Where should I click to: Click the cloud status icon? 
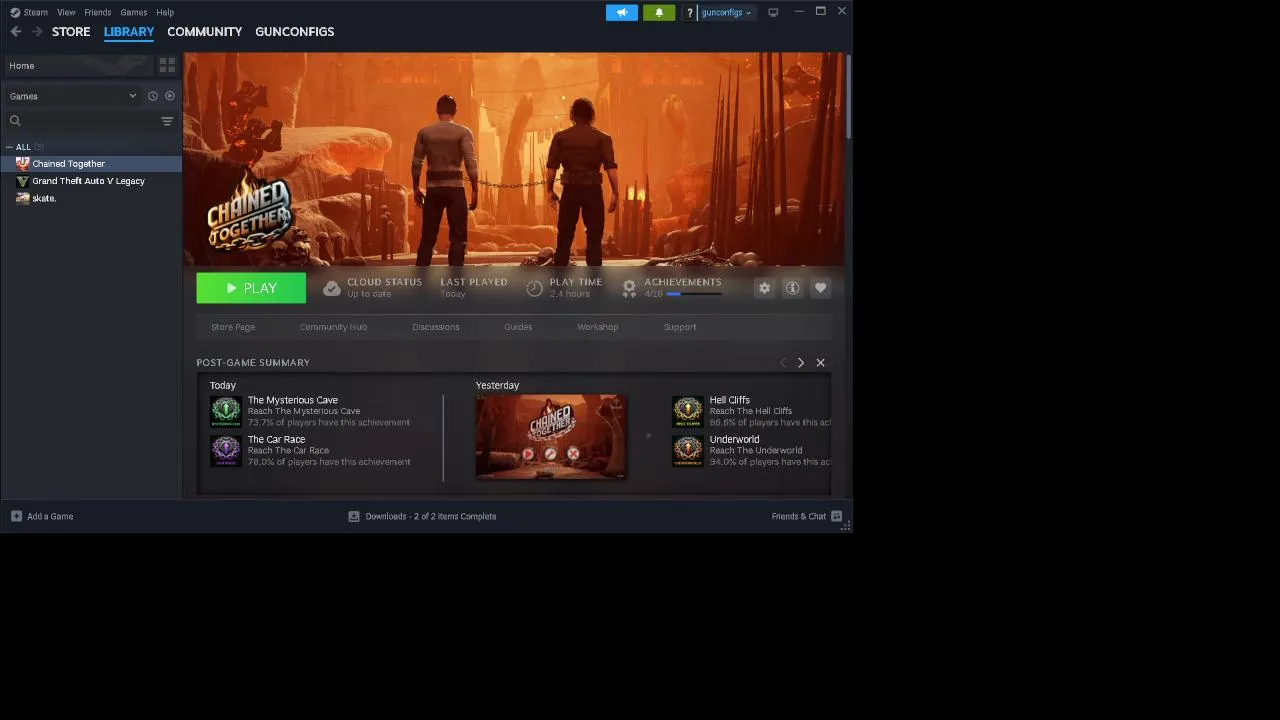[x=332, y=288]
